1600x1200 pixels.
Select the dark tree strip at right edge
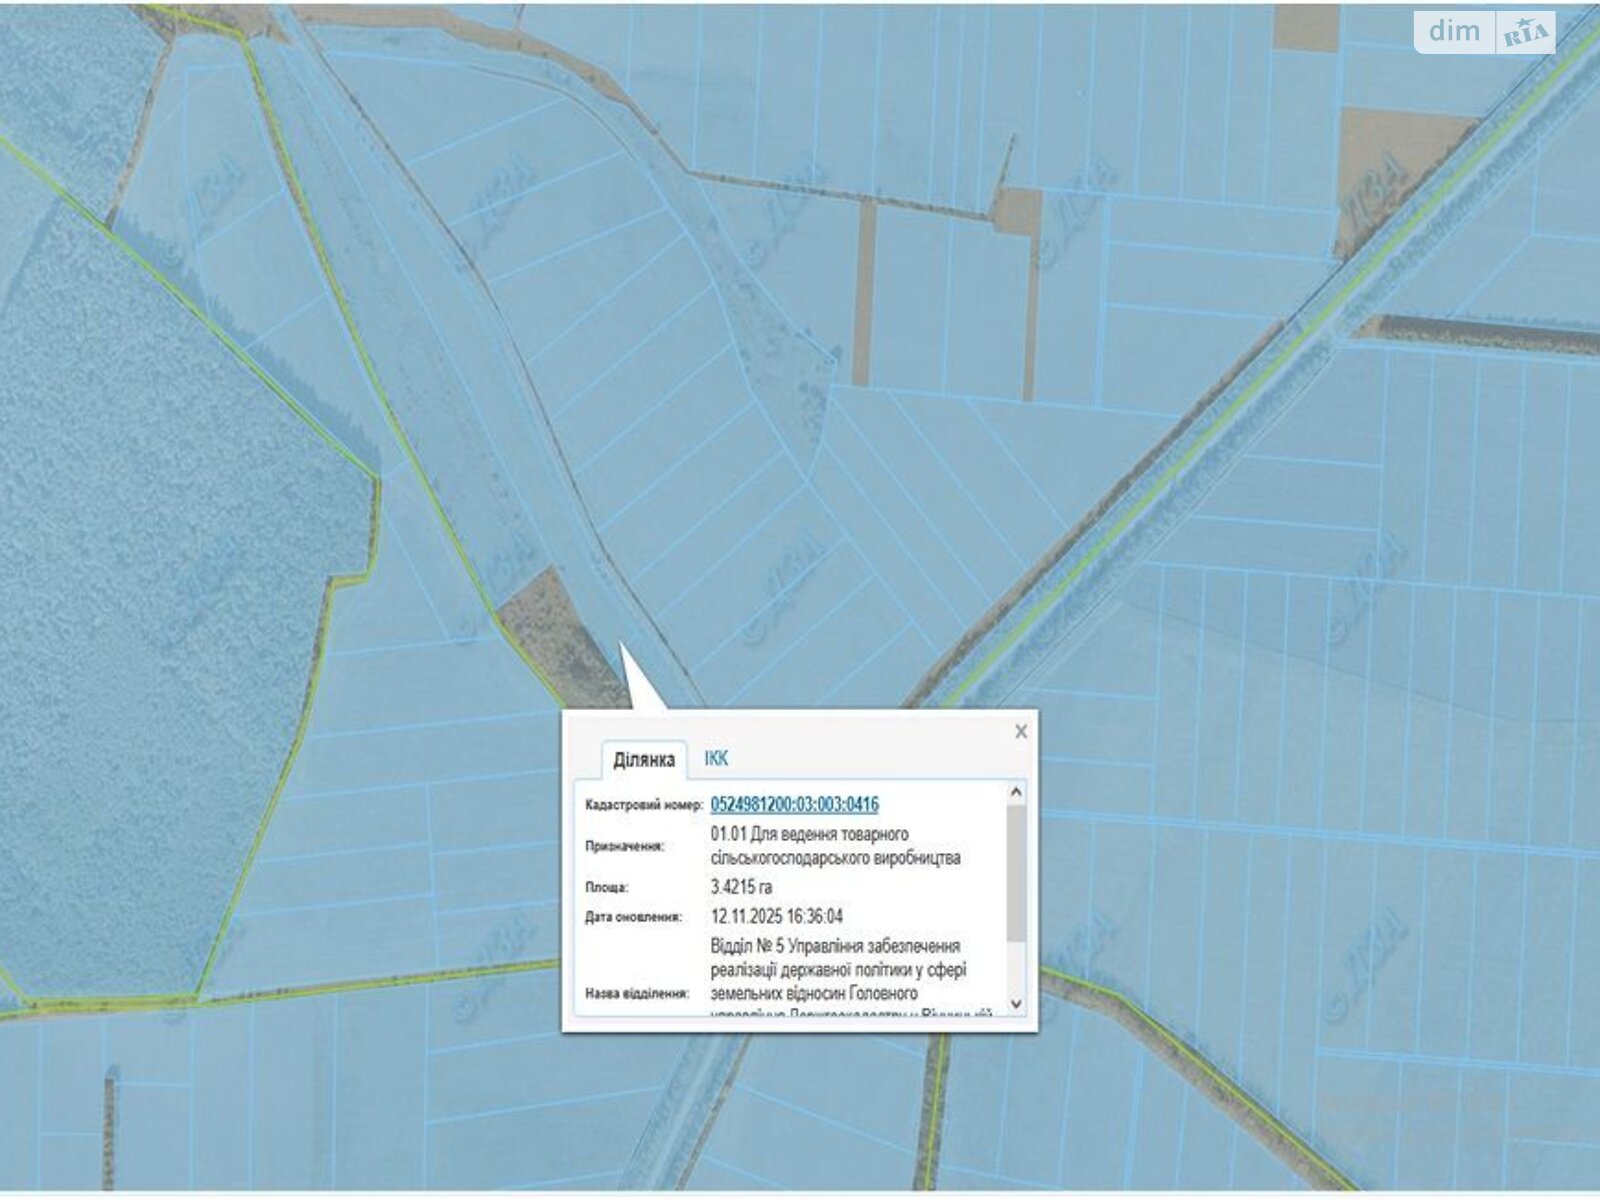coord(1480,334)
